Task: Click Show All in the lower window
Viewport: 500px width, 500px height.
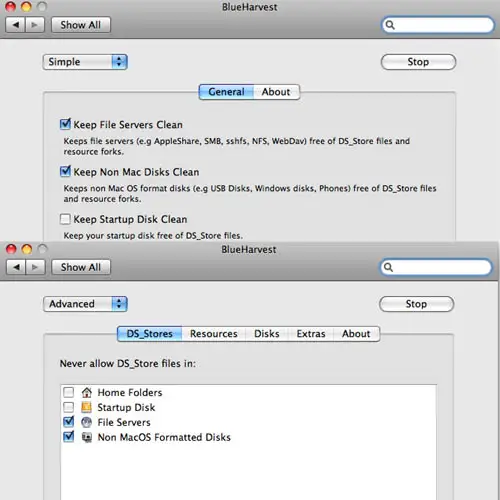Action: pos(81,267)
